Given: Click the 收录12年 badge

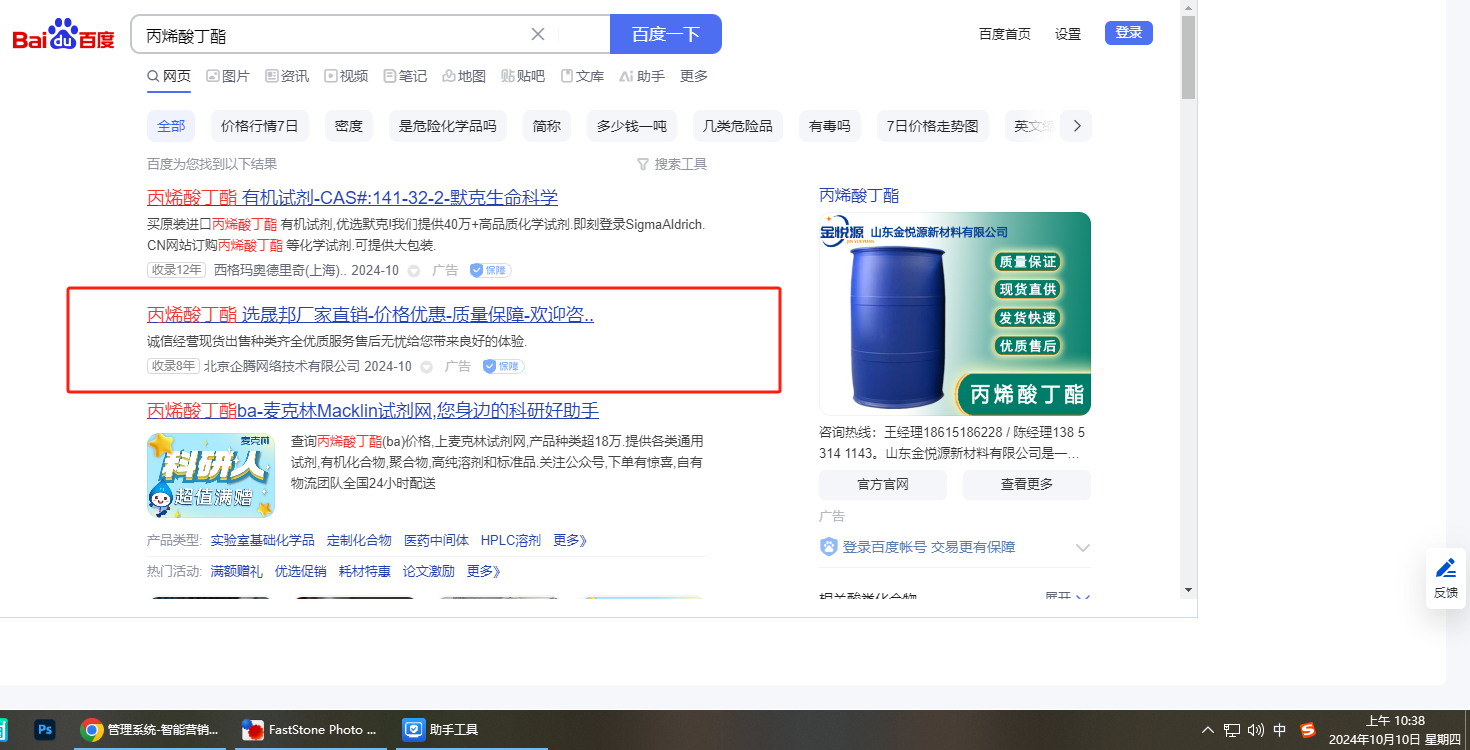Looking at the screenshot, I should point(177,270).
